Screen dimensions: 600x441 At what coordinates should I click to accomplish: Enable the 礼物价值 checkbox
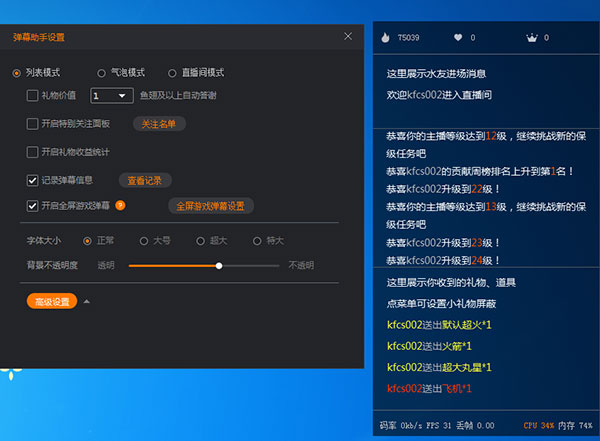pos(32,96)
